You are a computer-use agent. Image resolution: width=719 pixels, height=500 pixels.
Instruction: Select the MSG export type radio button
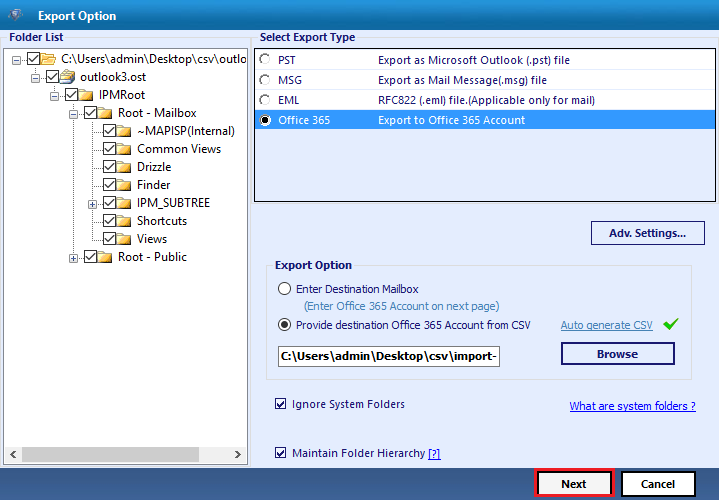click(265, 80)
